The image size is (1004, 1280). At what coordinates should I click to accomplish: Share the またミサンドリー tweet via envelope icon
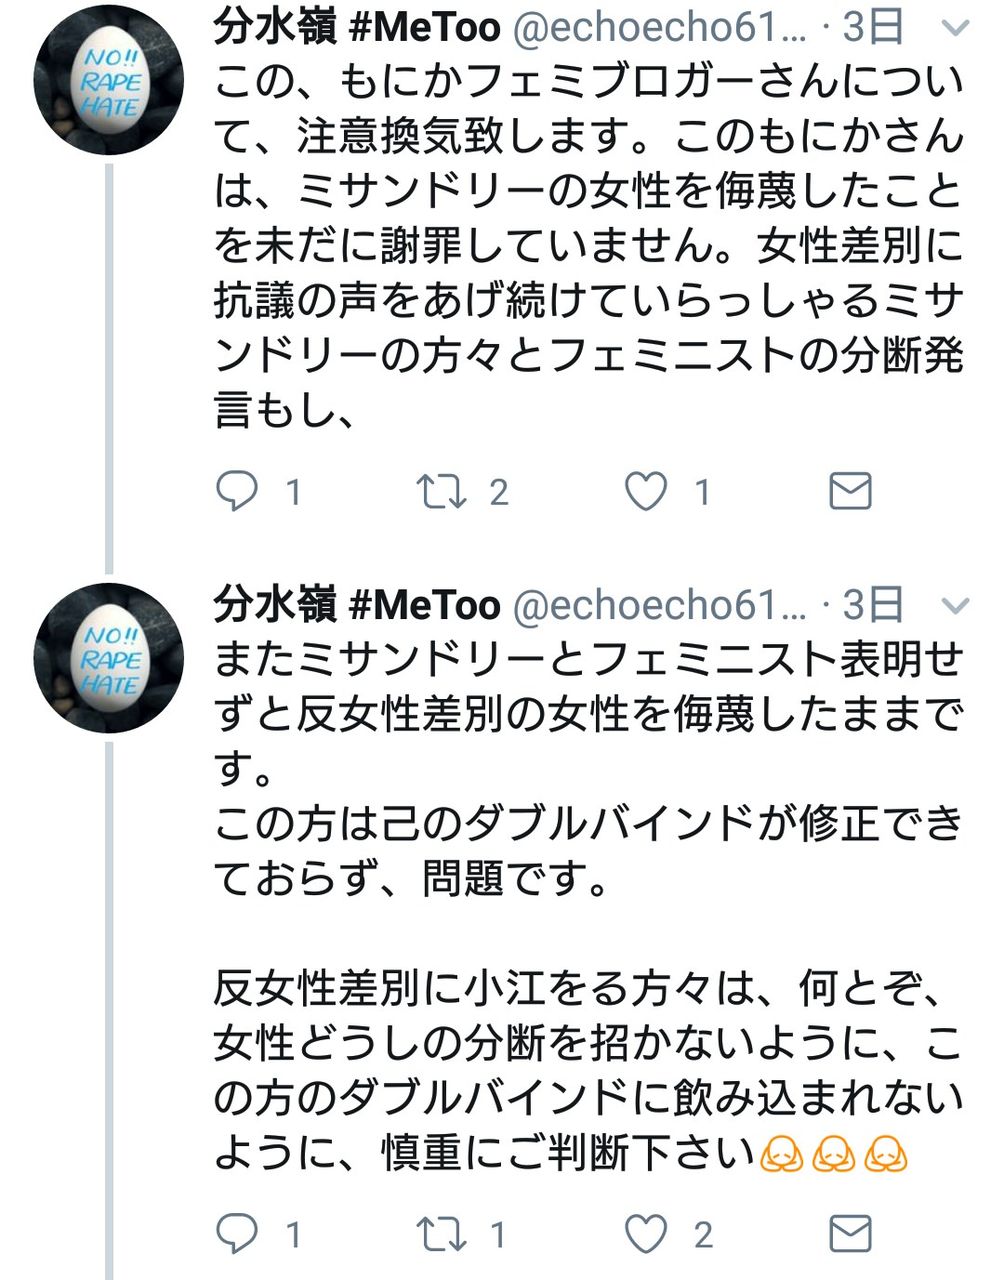(x=851, y=1235)
